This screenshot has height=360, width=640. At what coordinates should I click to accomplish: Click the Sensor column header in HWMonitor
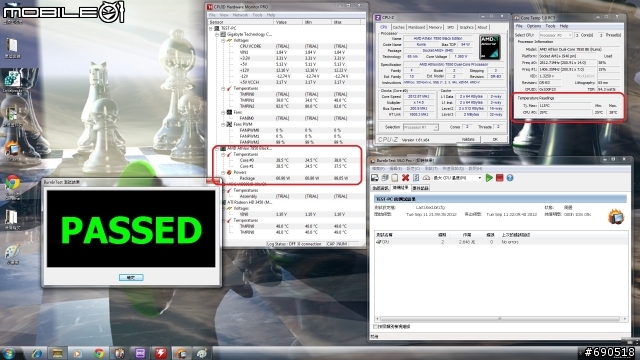[240, 22]
